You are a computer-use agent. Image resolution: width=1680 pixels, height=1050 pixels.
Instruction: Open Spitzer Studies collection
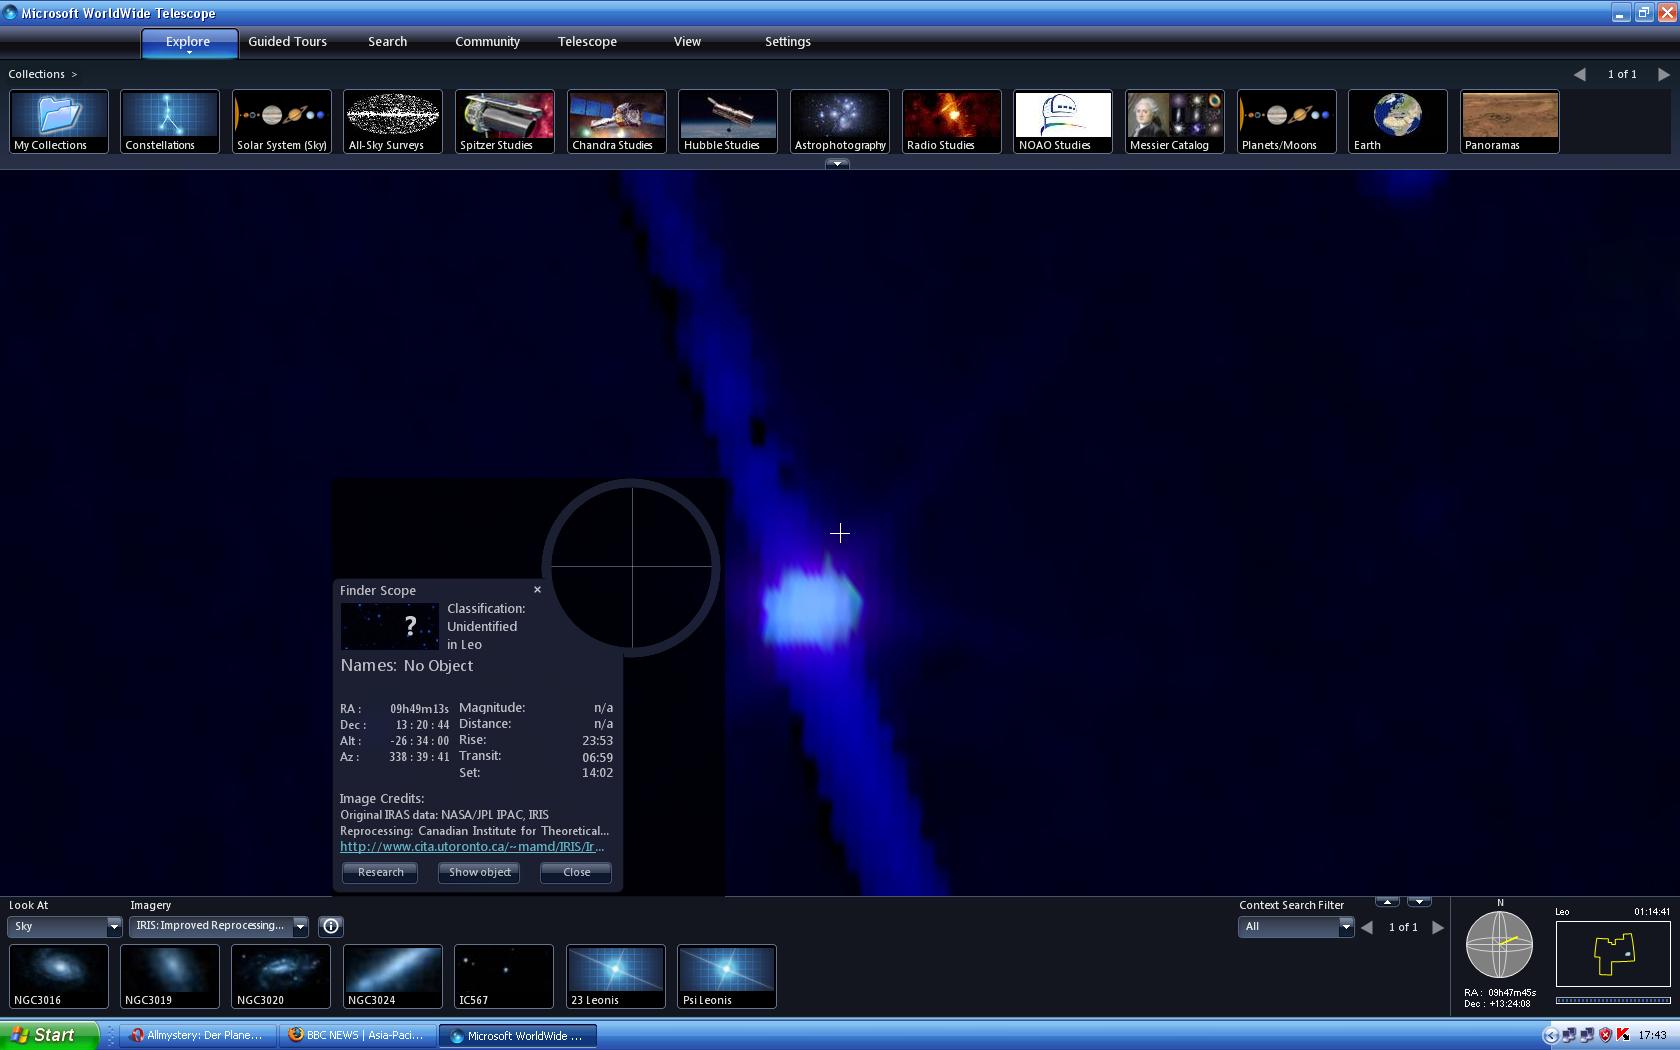click(505, 121)
